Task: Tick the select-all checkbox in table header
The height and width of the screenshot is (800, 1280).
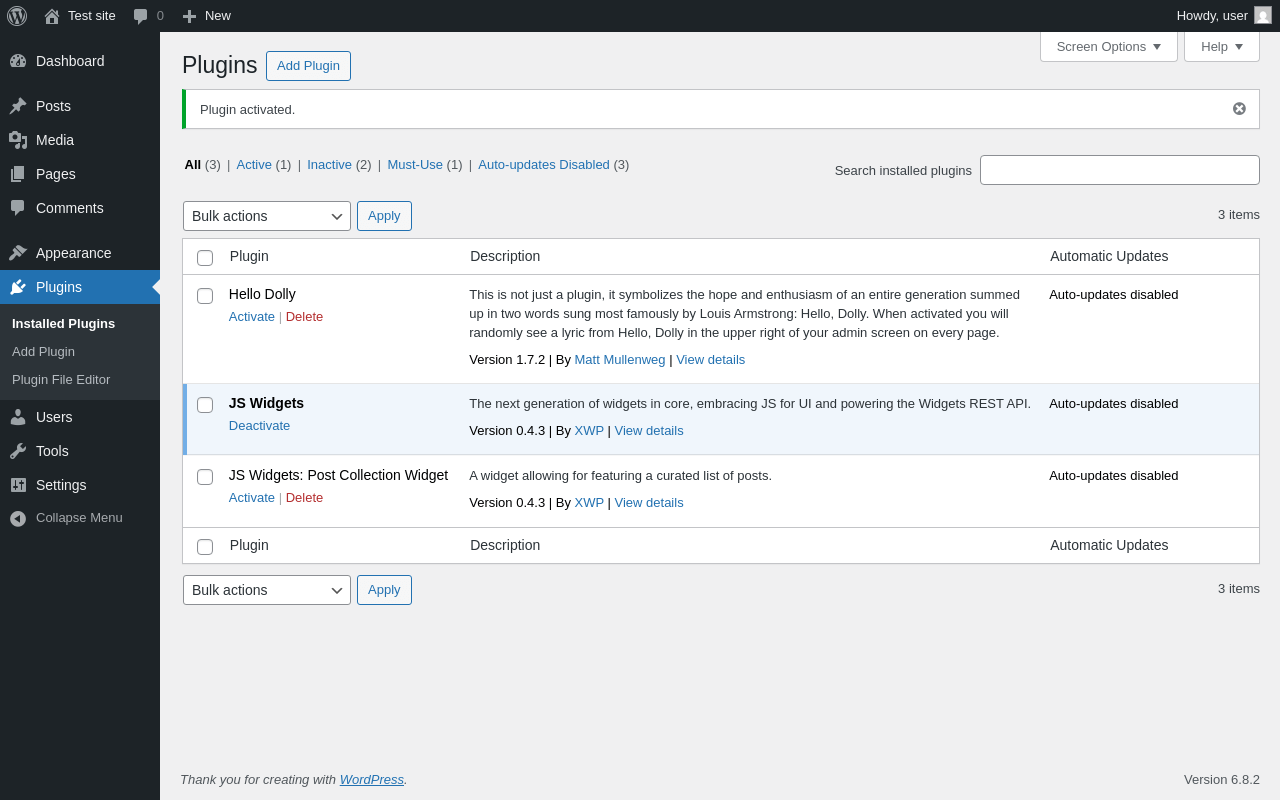Action: point(205,258)
